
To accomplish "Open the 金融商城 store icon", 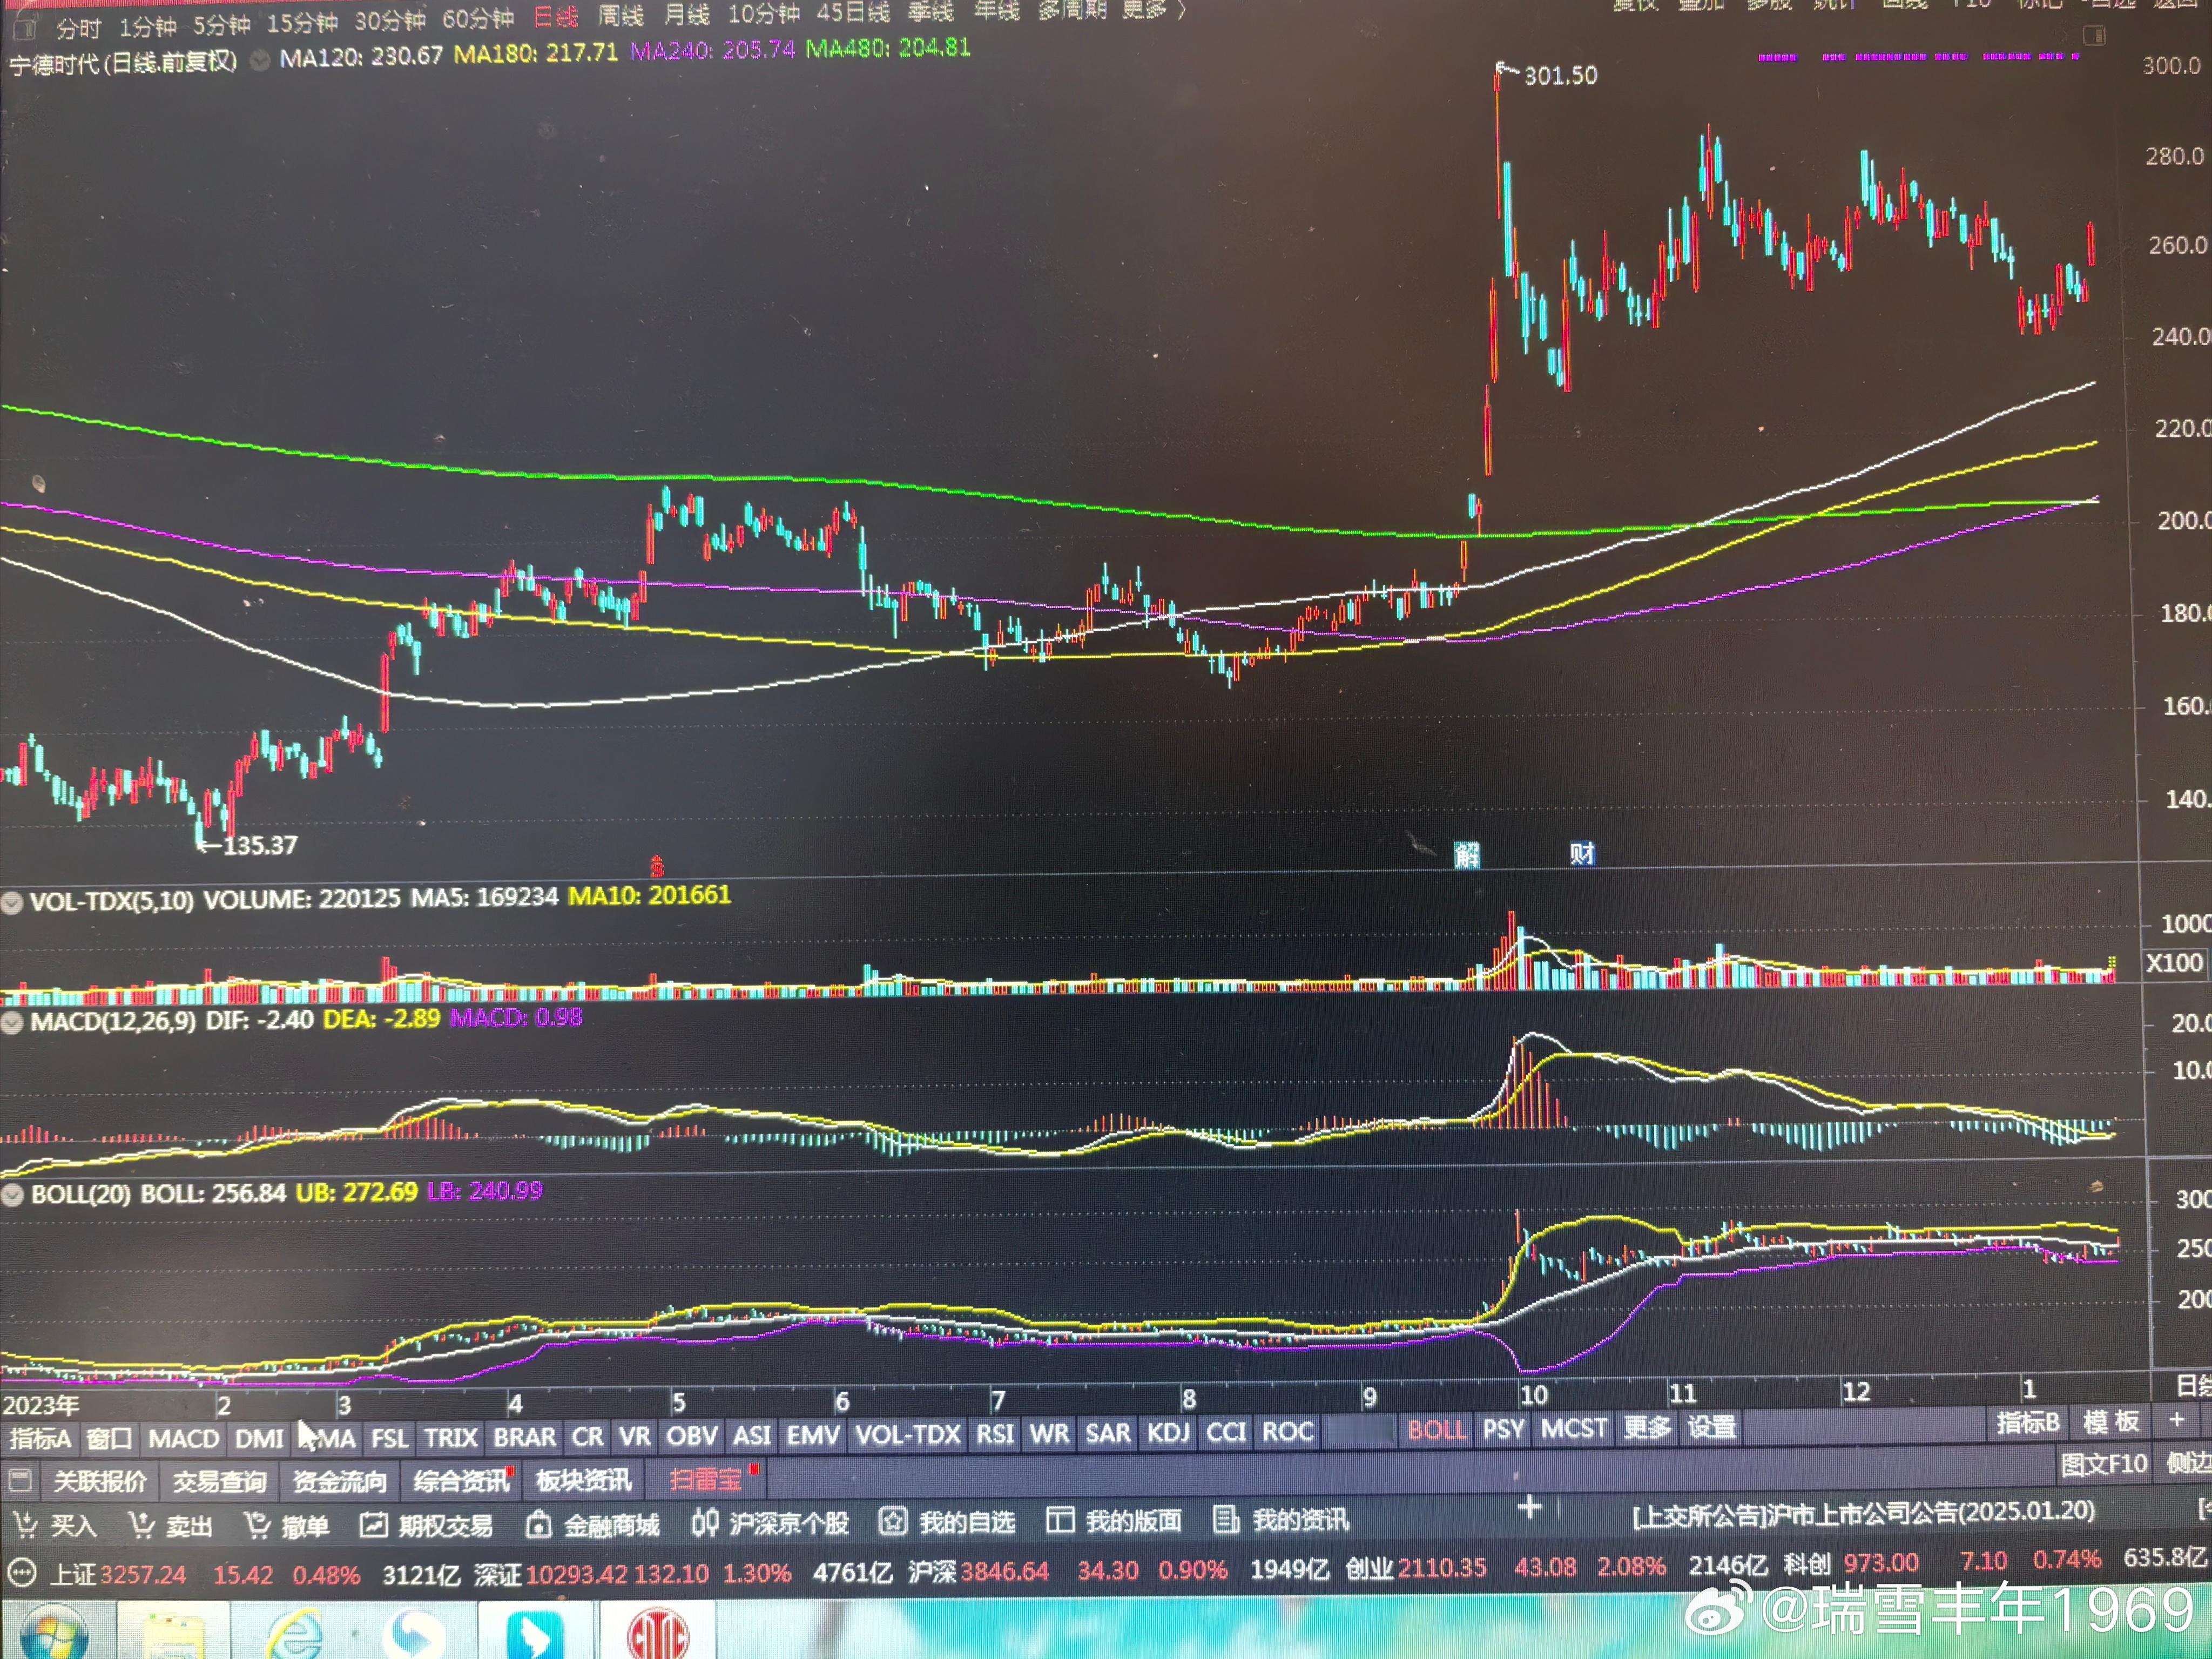I will pos(538,1524).
